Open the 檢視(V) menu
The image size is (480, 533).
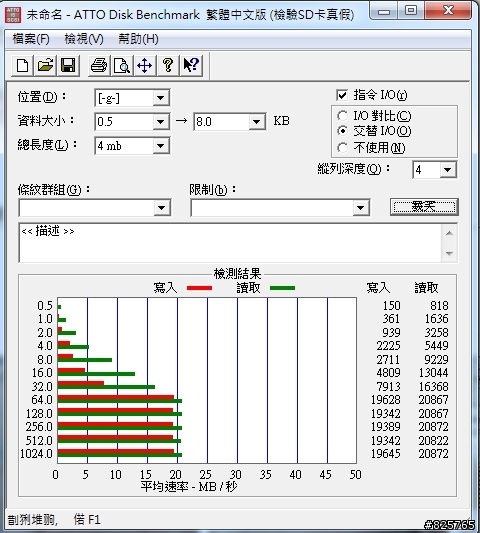84,39
